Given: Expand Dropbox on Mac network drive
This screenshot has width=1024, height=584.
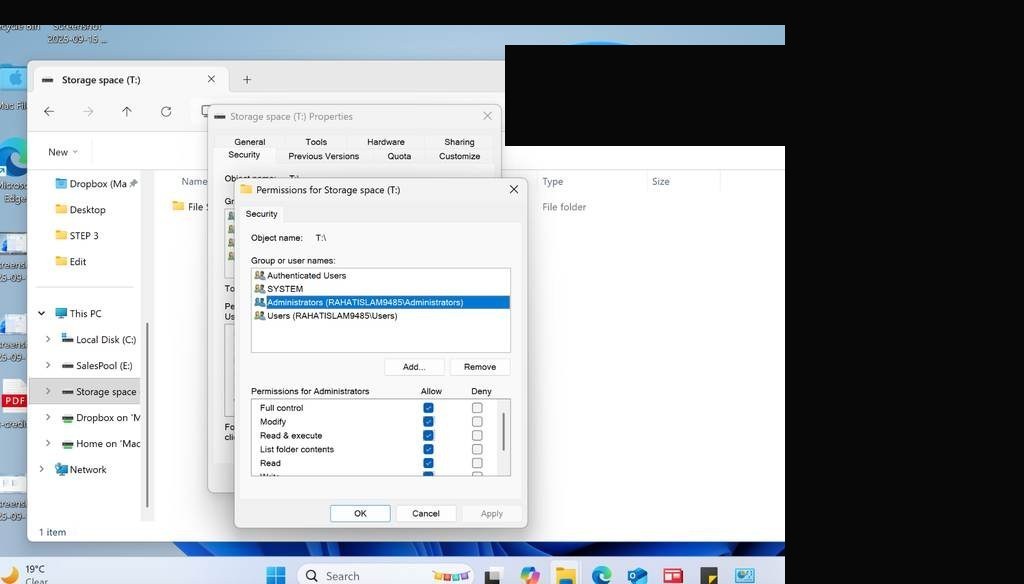Looking at the screenshot, I should tap(48, 417).
